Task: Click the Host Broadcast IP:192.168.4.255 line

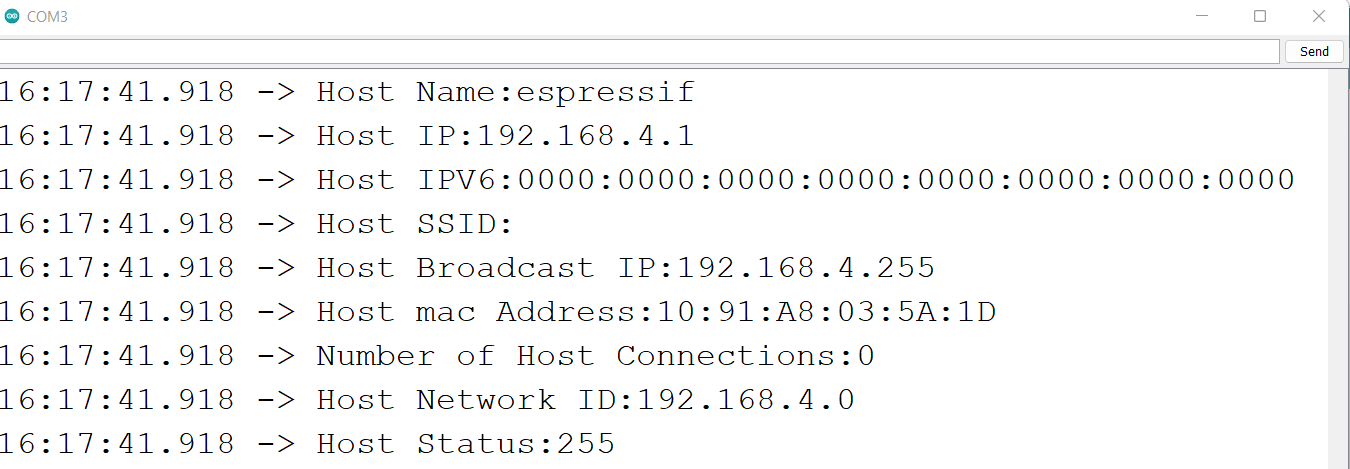Action: pyautogui.click(x=467, y=268)
